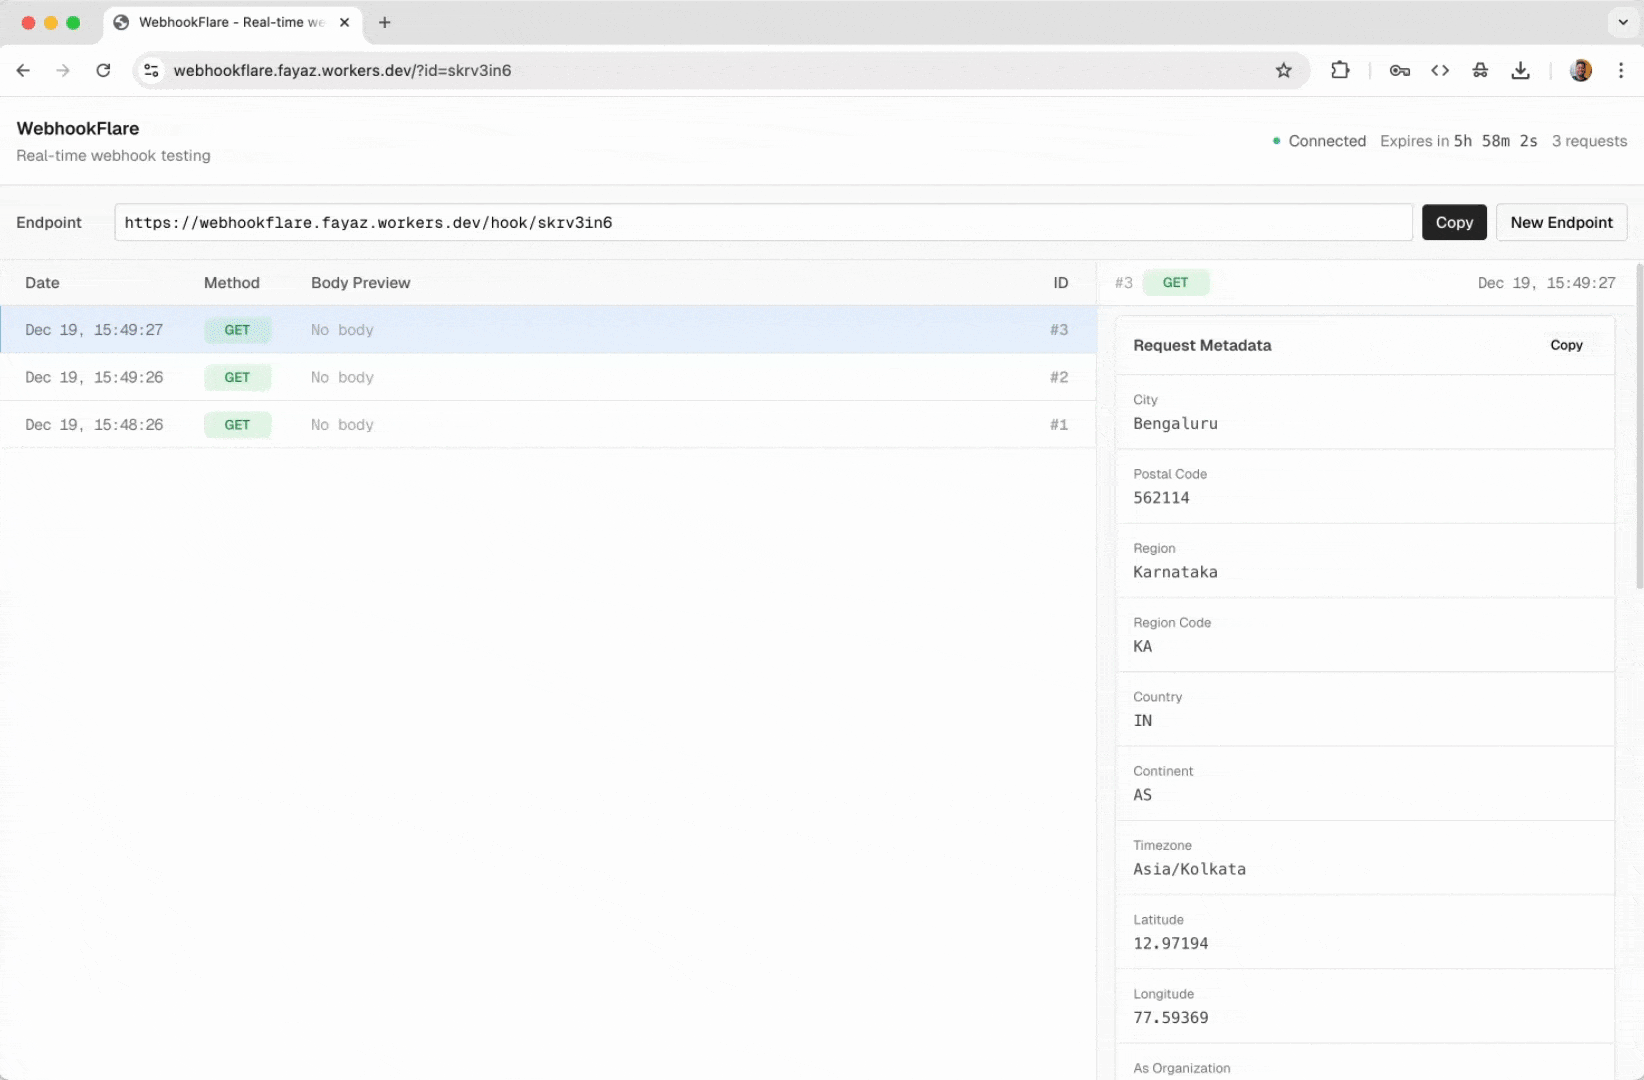The image size is (1644, 1080).
Task: Create a New Endpoint
Action: tap(1561, 222)
